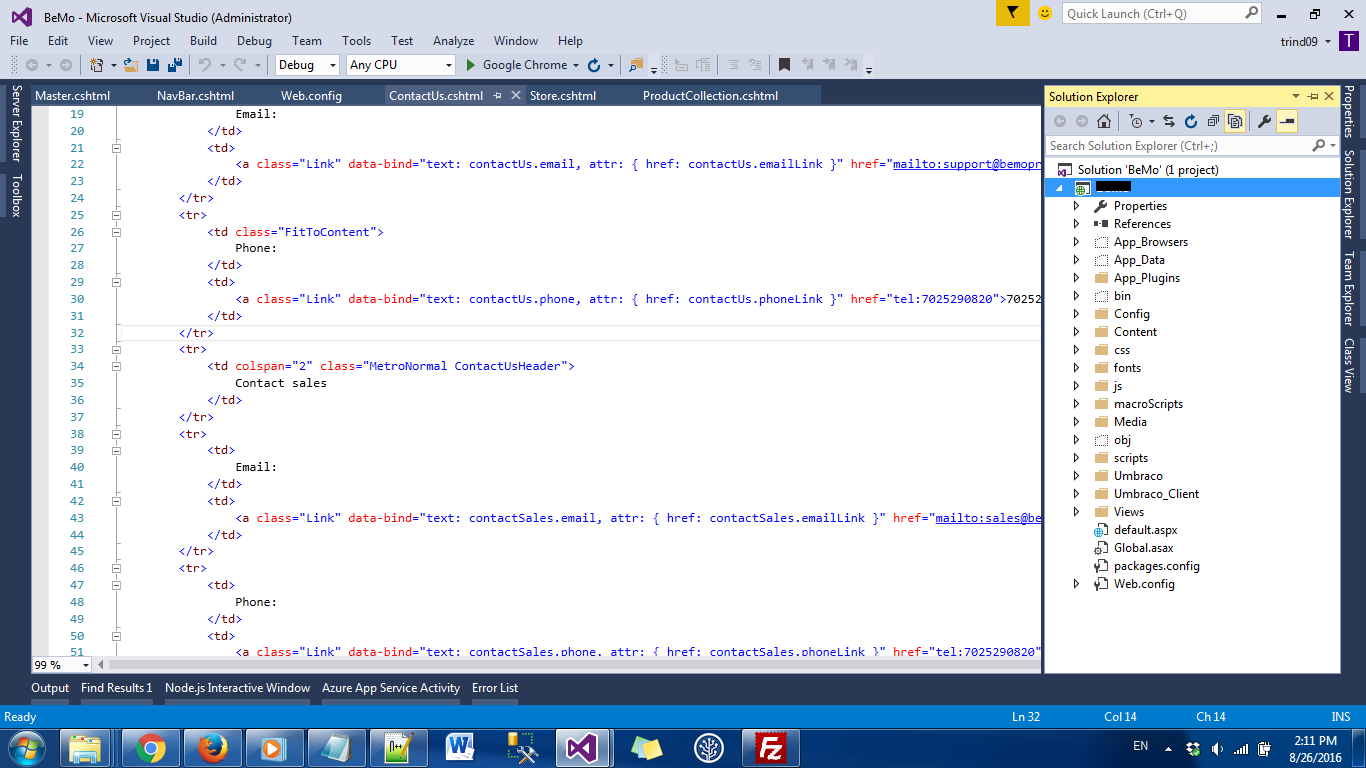Viewport: 1366px width, 768px height.
Task: Toggle Preview Selected Items in Solution Explorer
Action: pos(1287,121)
